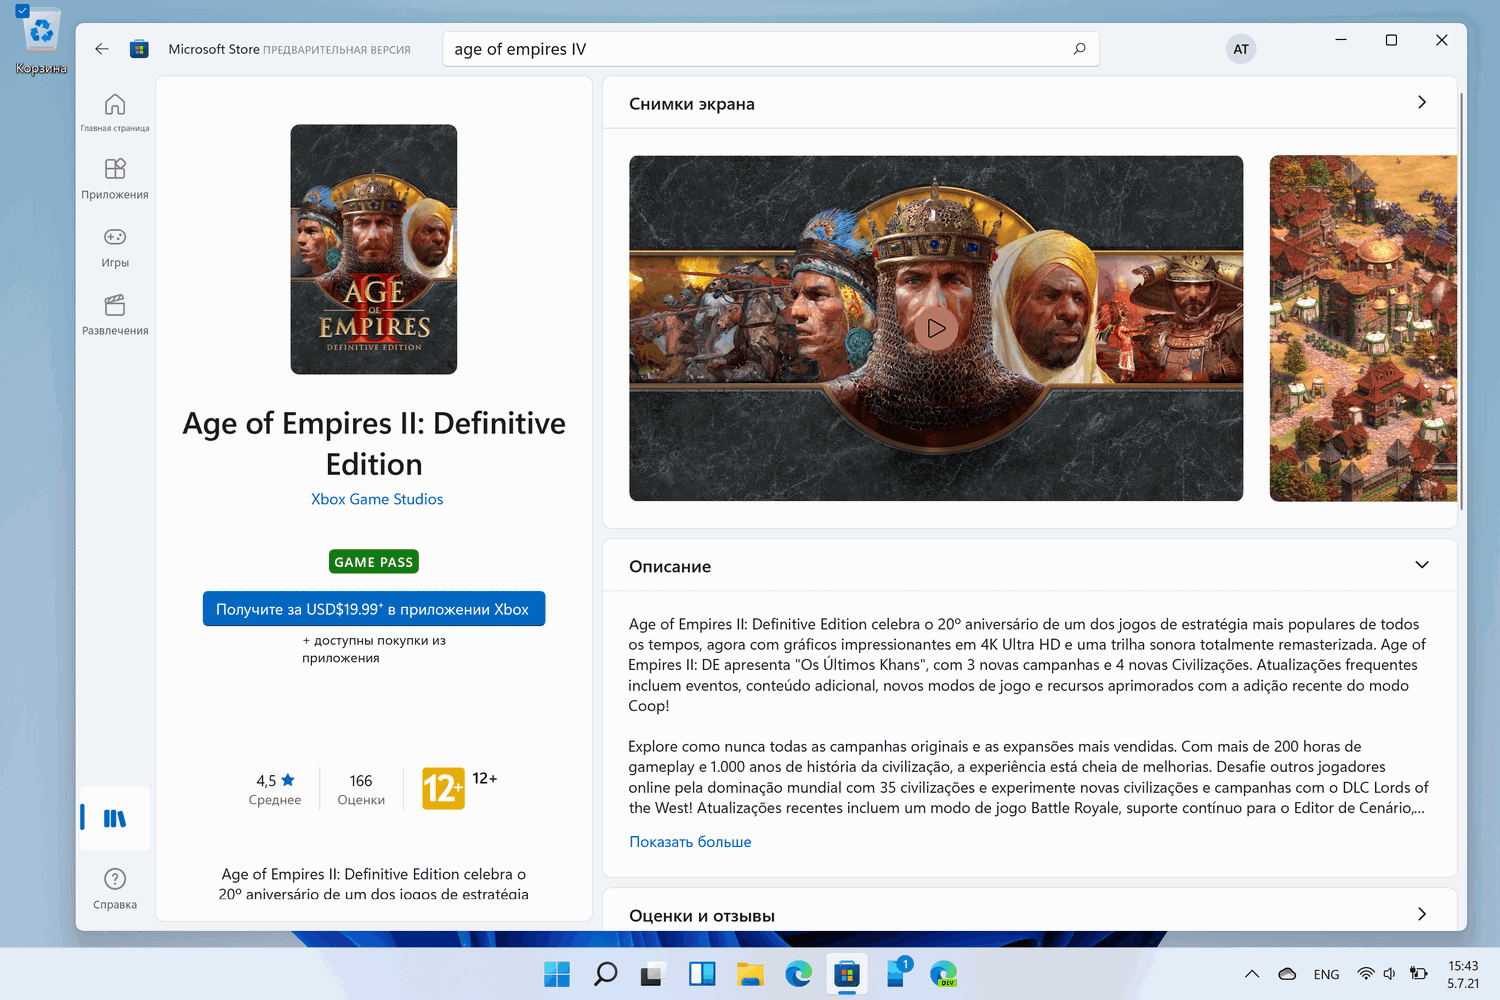
Task: Open the Приложения apps section
Action: click(115, 179)
